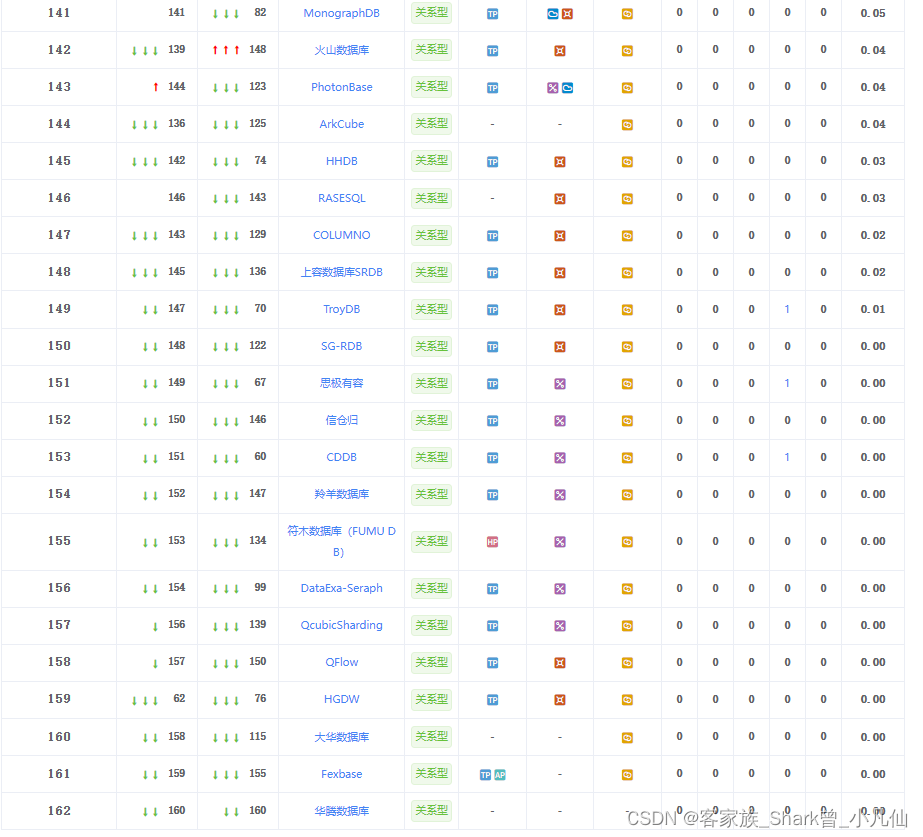Click the red HP icon in 符木数据库 row
923x837 pixels.
tap(493, 542)
